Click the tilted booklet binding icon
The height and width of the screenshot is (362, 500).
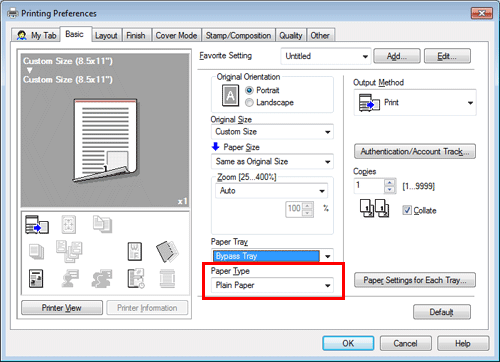tap(167, 251)
